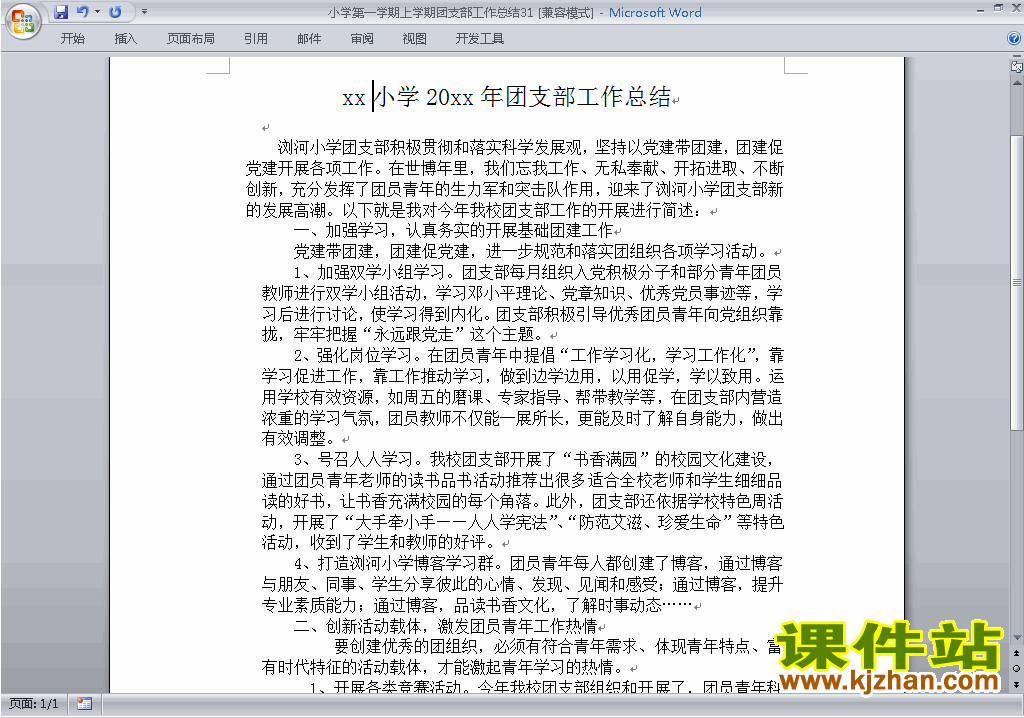Viewport: 1024px width, 718px height.
Task: Toggle the ruler with the View Ruler icon
Action: [1017, 66]
